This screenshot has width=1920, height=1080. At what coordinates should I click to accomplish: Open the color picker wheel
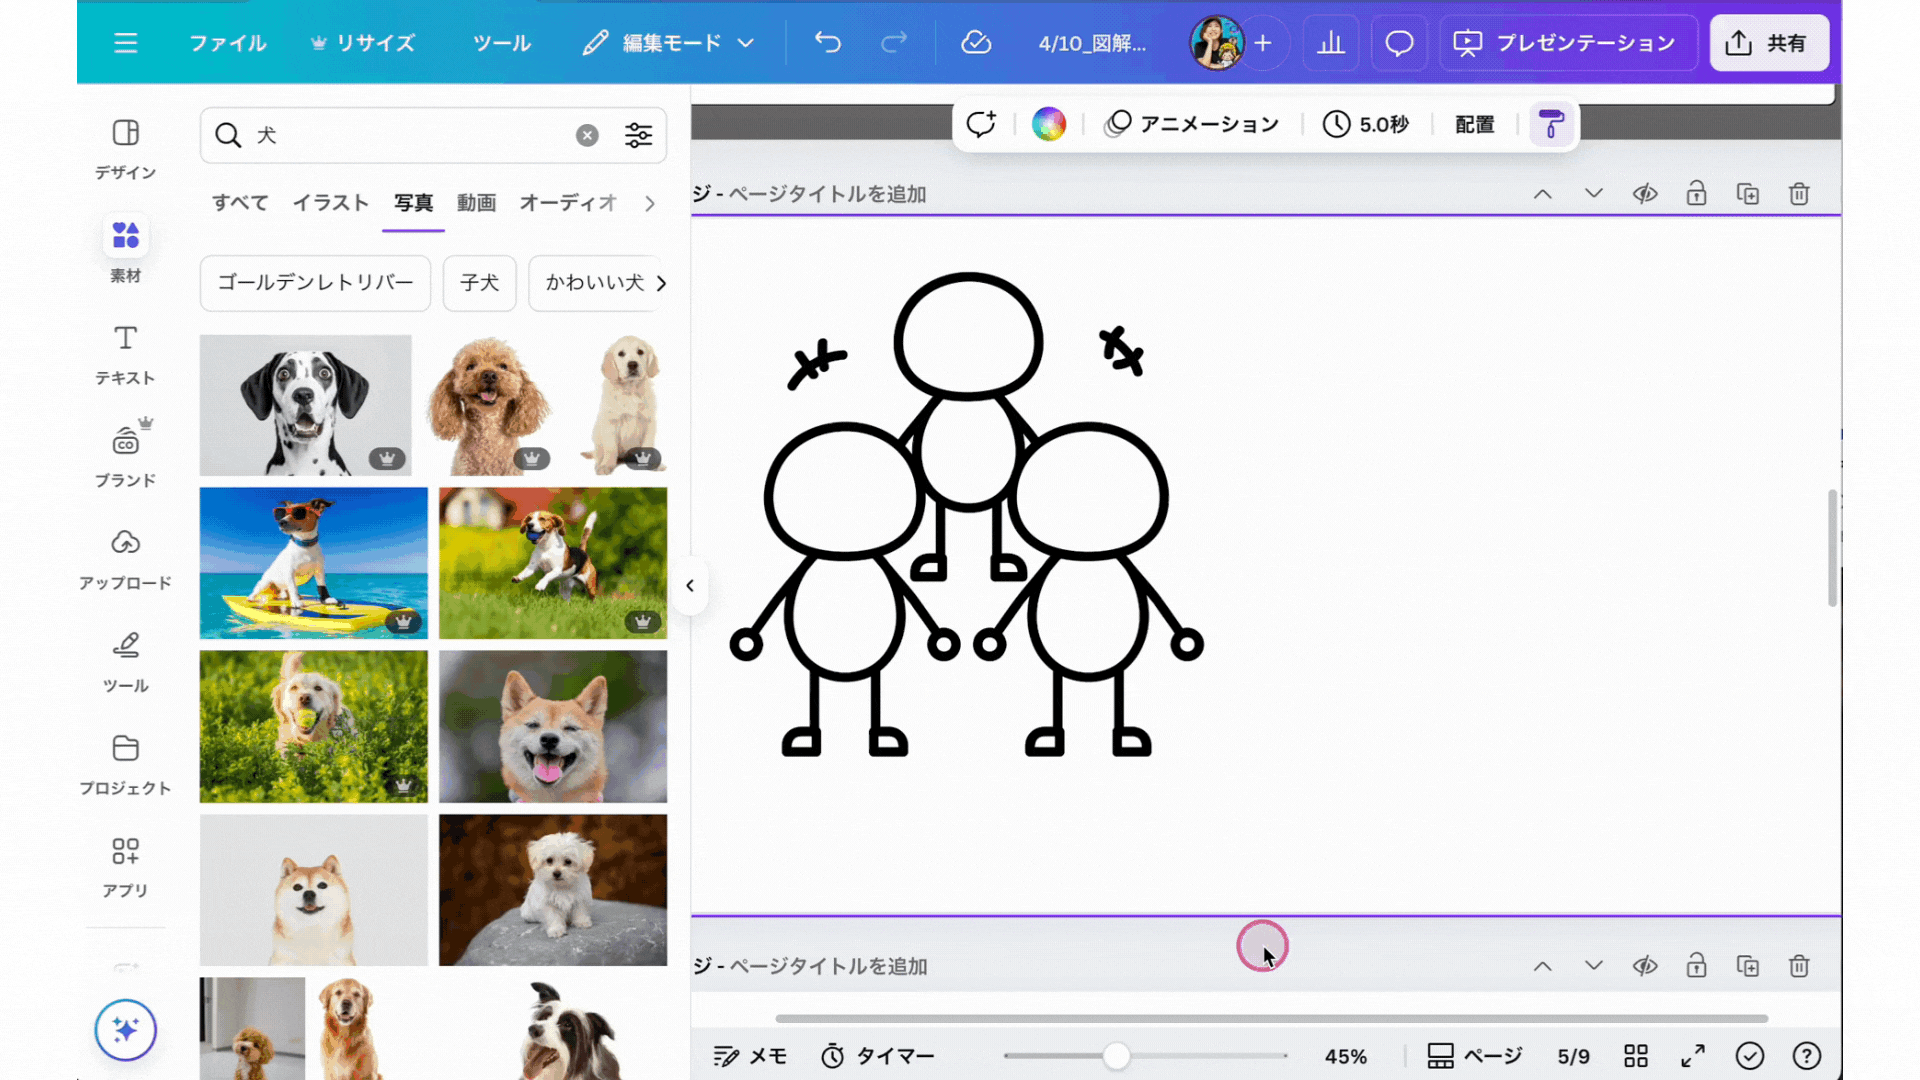tap(1048, 123)
